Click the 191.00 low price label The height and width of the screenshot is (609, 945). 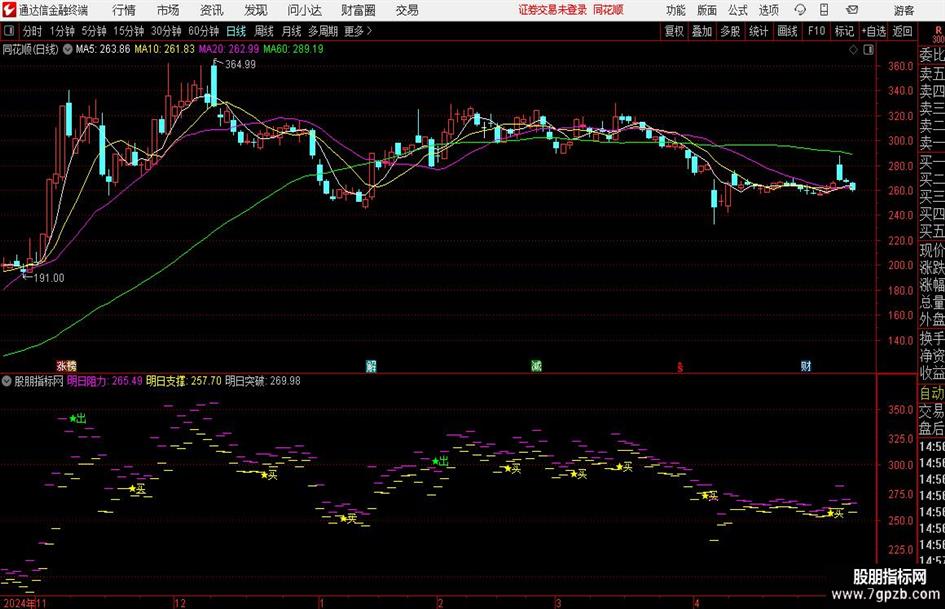point(49,278)
